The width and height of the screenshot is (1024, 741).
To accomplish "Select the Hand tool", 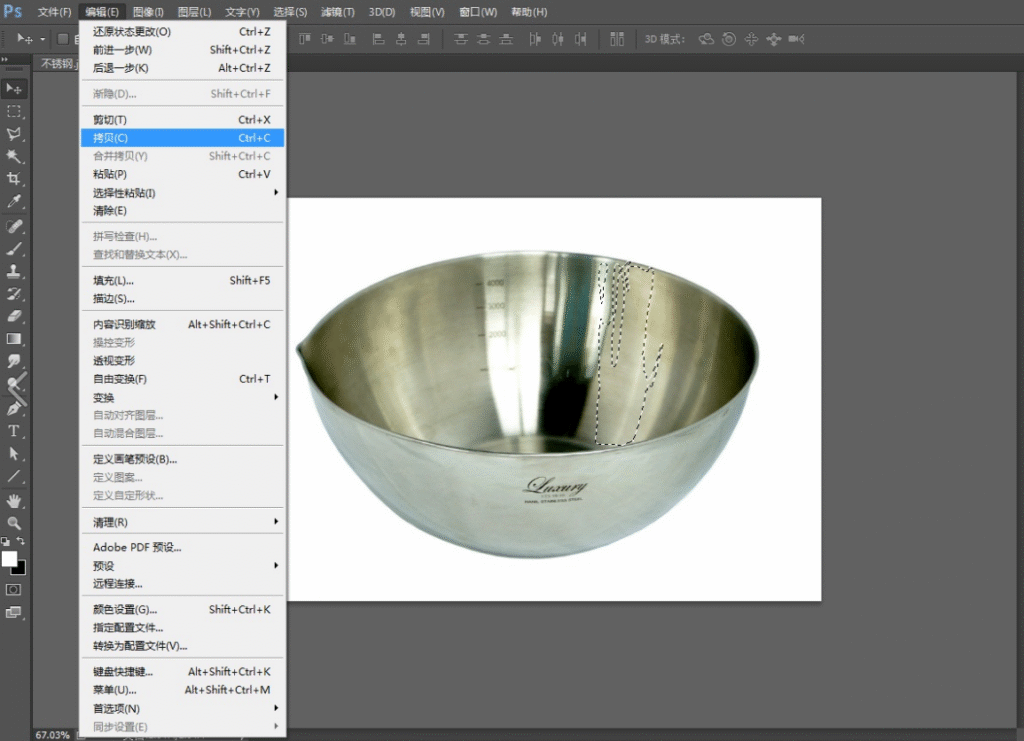I will (x=14, y=501).
